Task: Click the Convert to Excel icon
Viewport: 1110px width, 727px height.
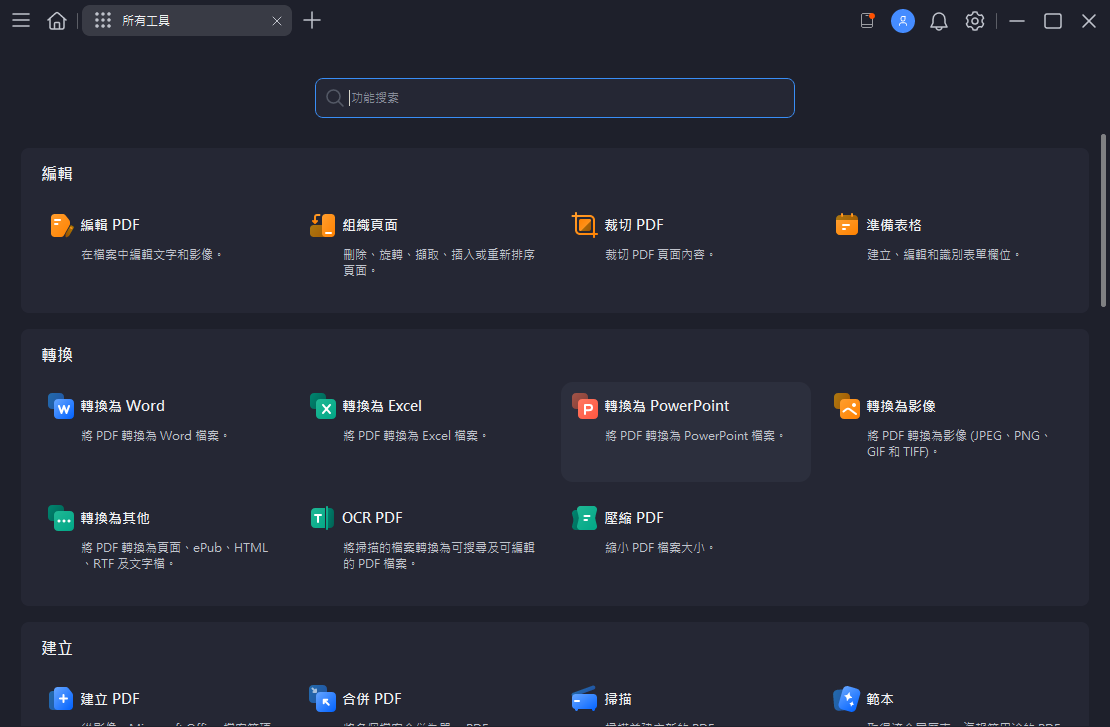Action: (x=323, y=406)
